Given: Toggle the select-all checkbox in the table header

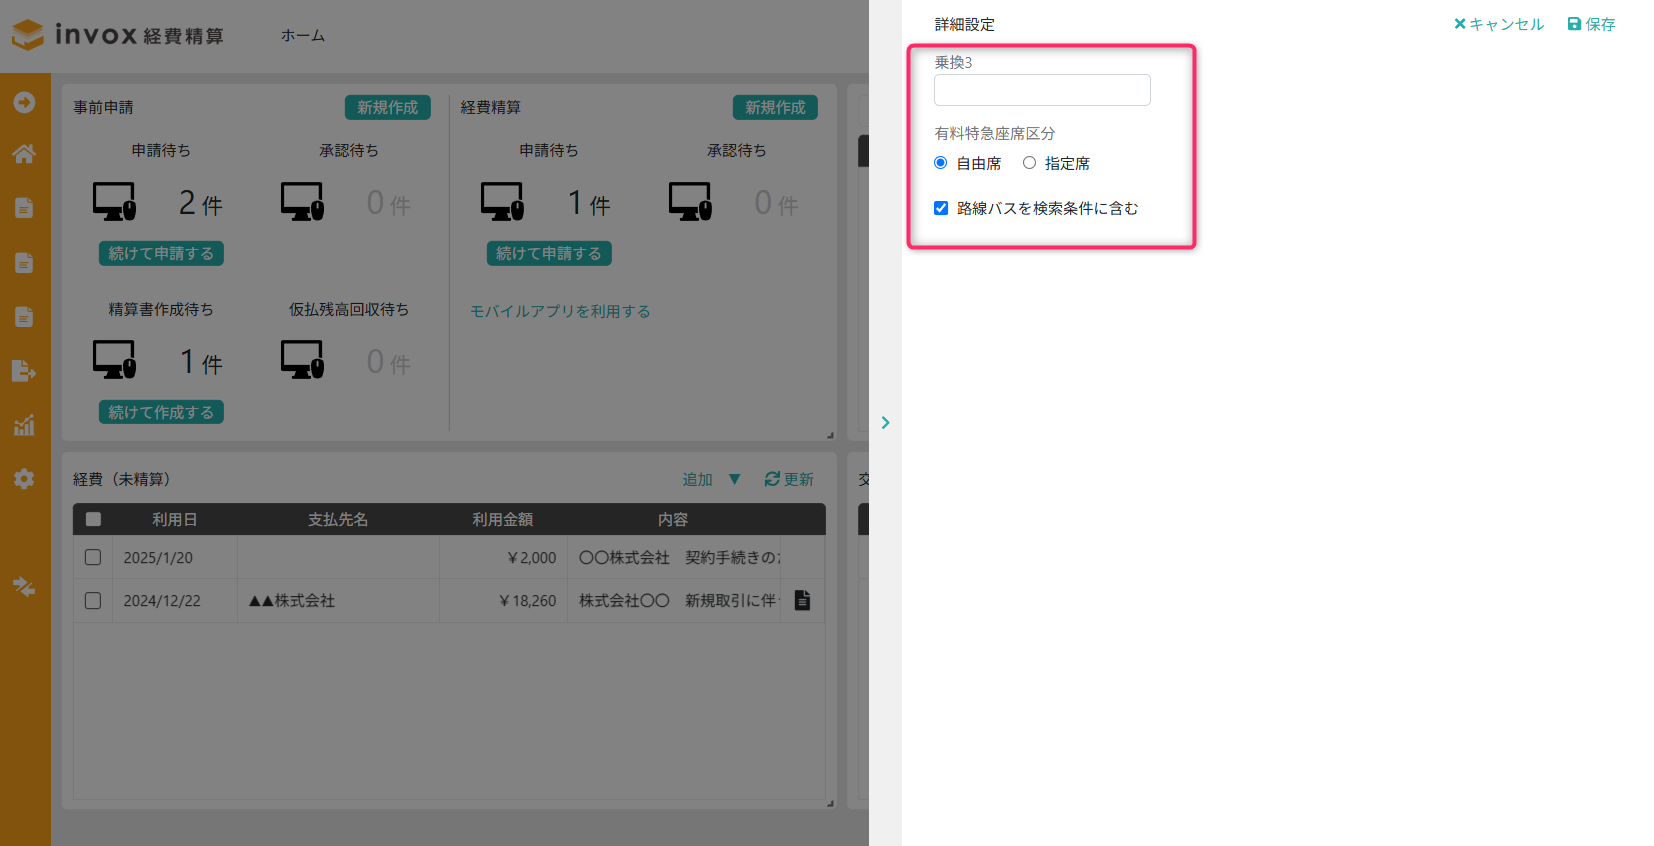Looking at the screenshot, I should tap(93, 519).
